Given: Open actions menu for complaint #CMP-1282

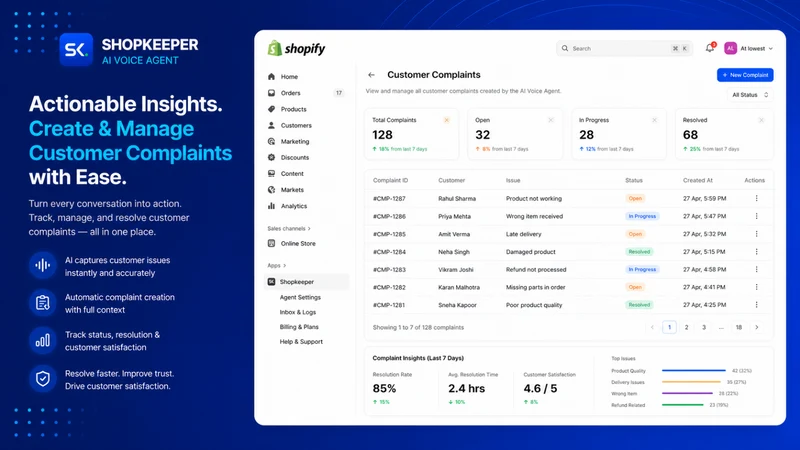Looking at the screenshot, I should coord(757,287).
